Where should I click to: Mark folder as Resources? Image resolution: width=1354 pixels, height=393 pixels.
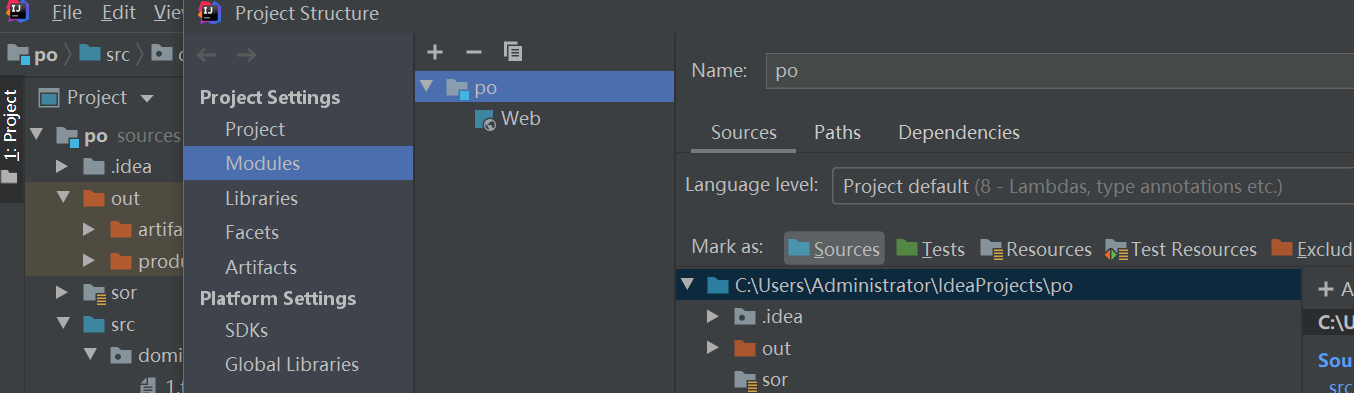tap(1036, 248)
